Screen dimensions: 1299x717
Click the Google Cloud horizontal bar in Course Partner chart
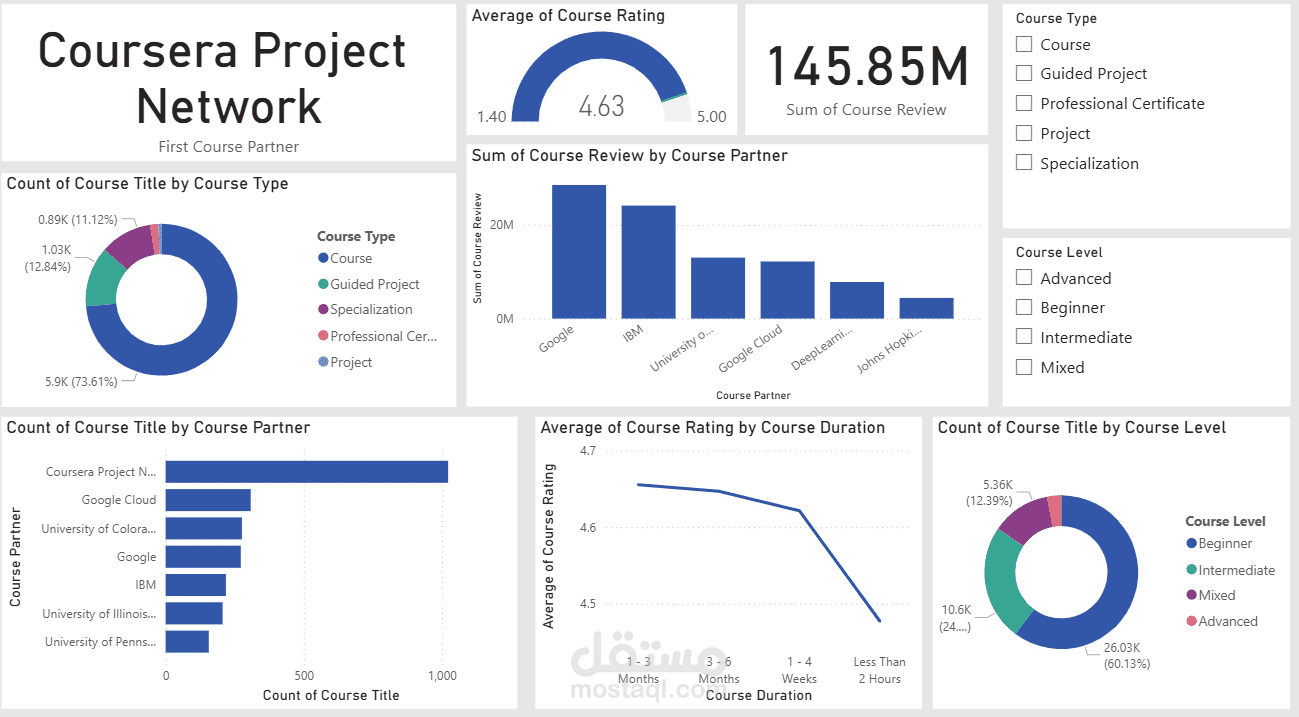(x=208, y=500)
